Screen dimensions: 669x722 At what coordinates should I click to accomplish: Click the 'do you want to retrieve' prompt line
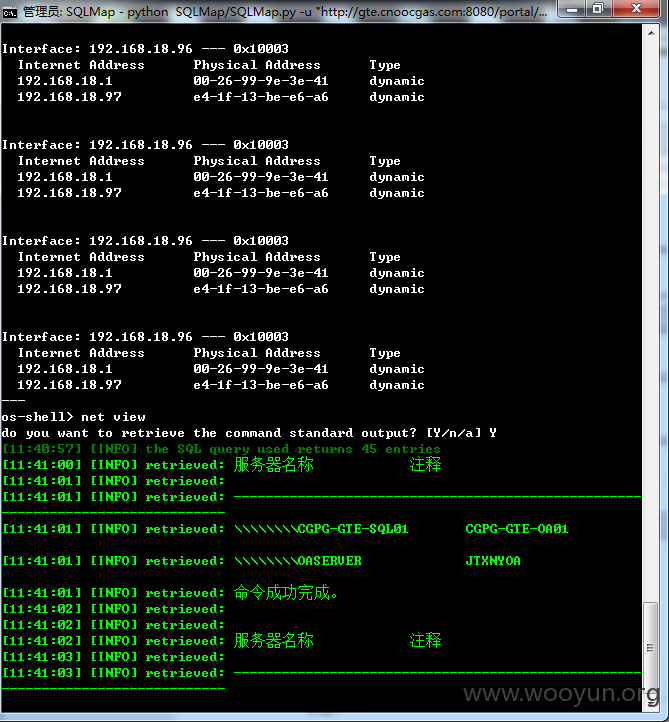coord(249,433)
